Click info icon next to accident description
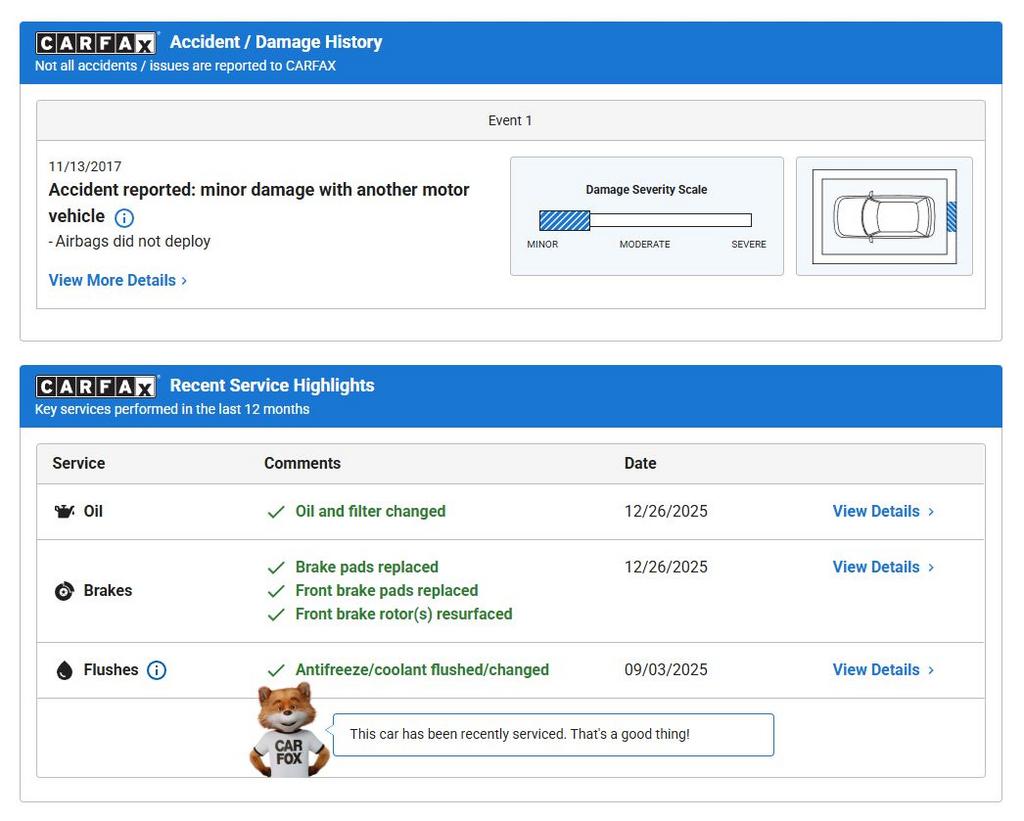This screenshot has height=821, width=1024. (124, 218)
